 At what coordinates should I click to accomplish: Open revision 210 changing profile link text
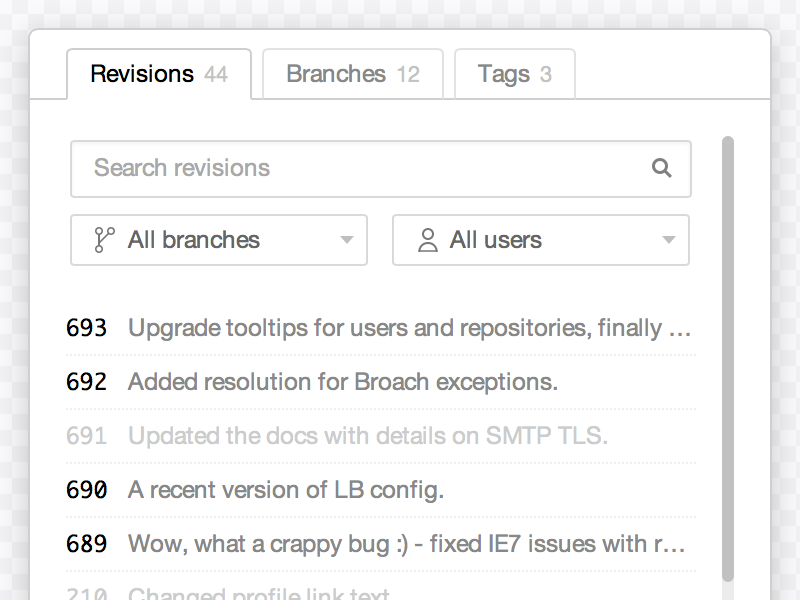pyautogui.click(x=300, y=592)
